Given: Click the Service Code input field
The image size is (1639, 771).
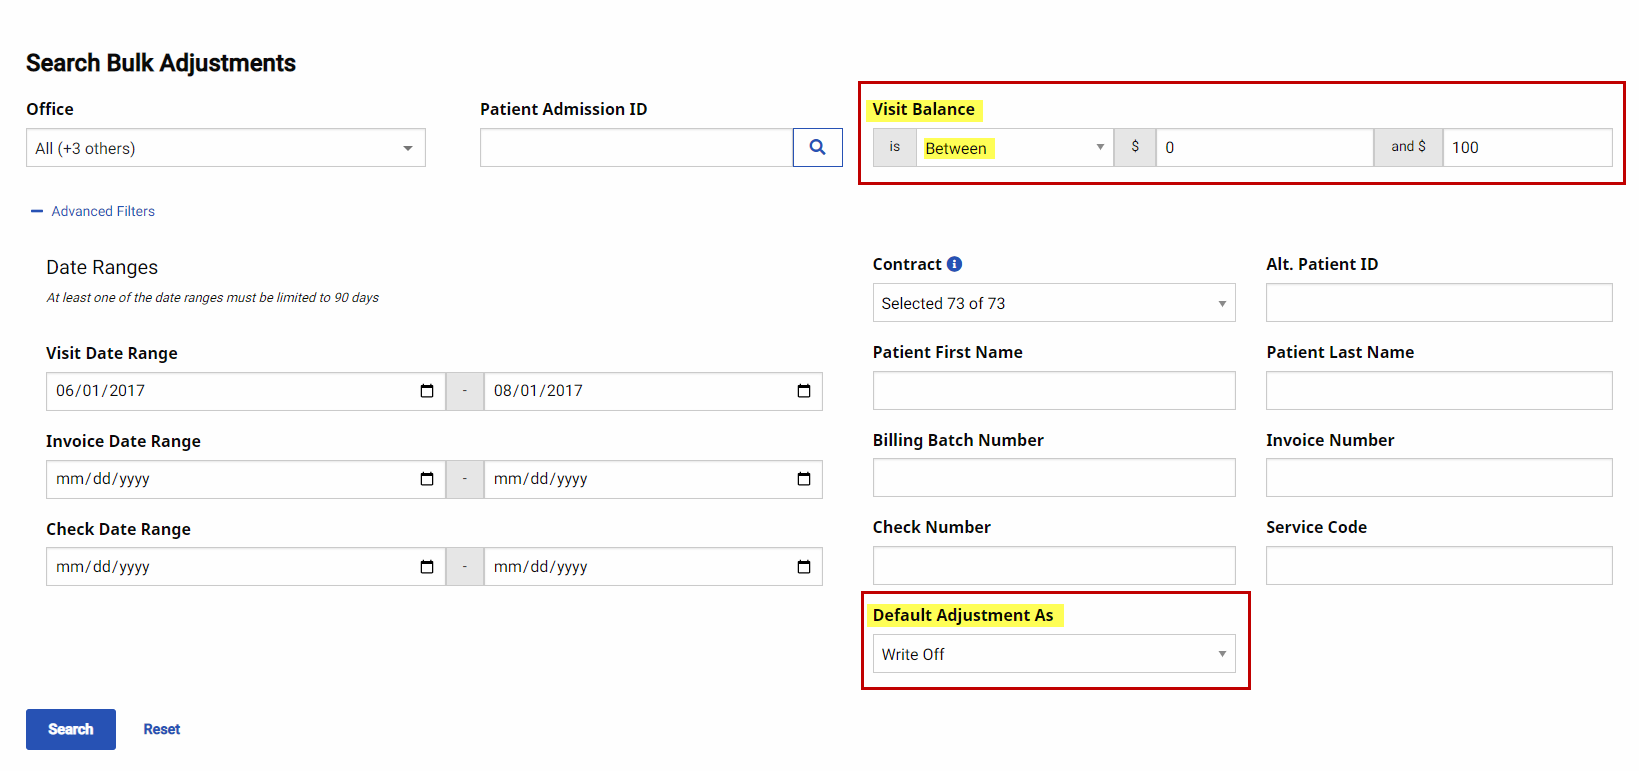Looking at the screenshot, I should tap(1438, 566).
